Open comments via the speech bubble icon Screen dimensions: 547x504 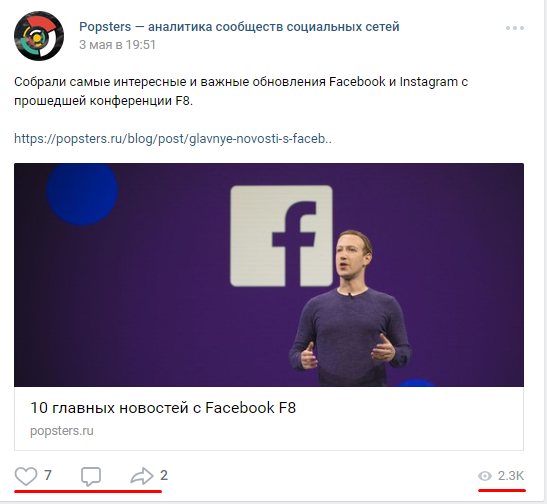pos(91,476)
